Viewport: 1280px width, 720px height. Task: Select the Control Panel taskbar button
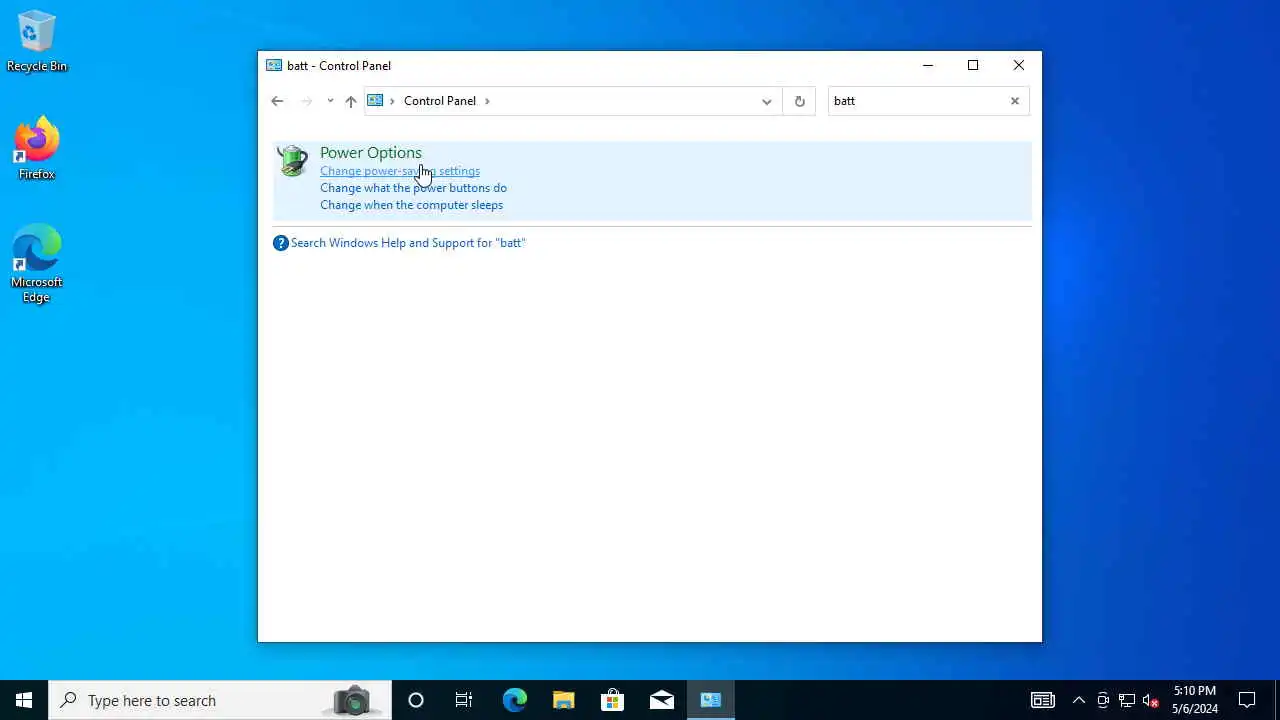coord(711,700)
